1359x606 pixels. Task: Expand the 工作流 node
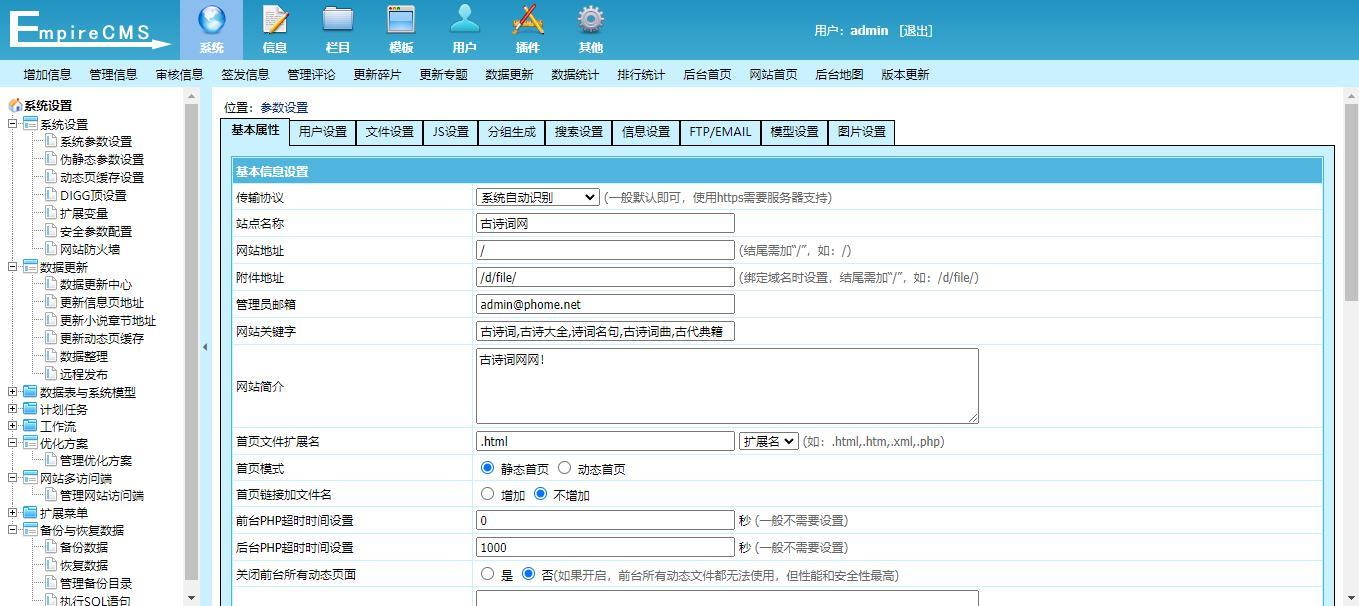[x=13, y=426]
